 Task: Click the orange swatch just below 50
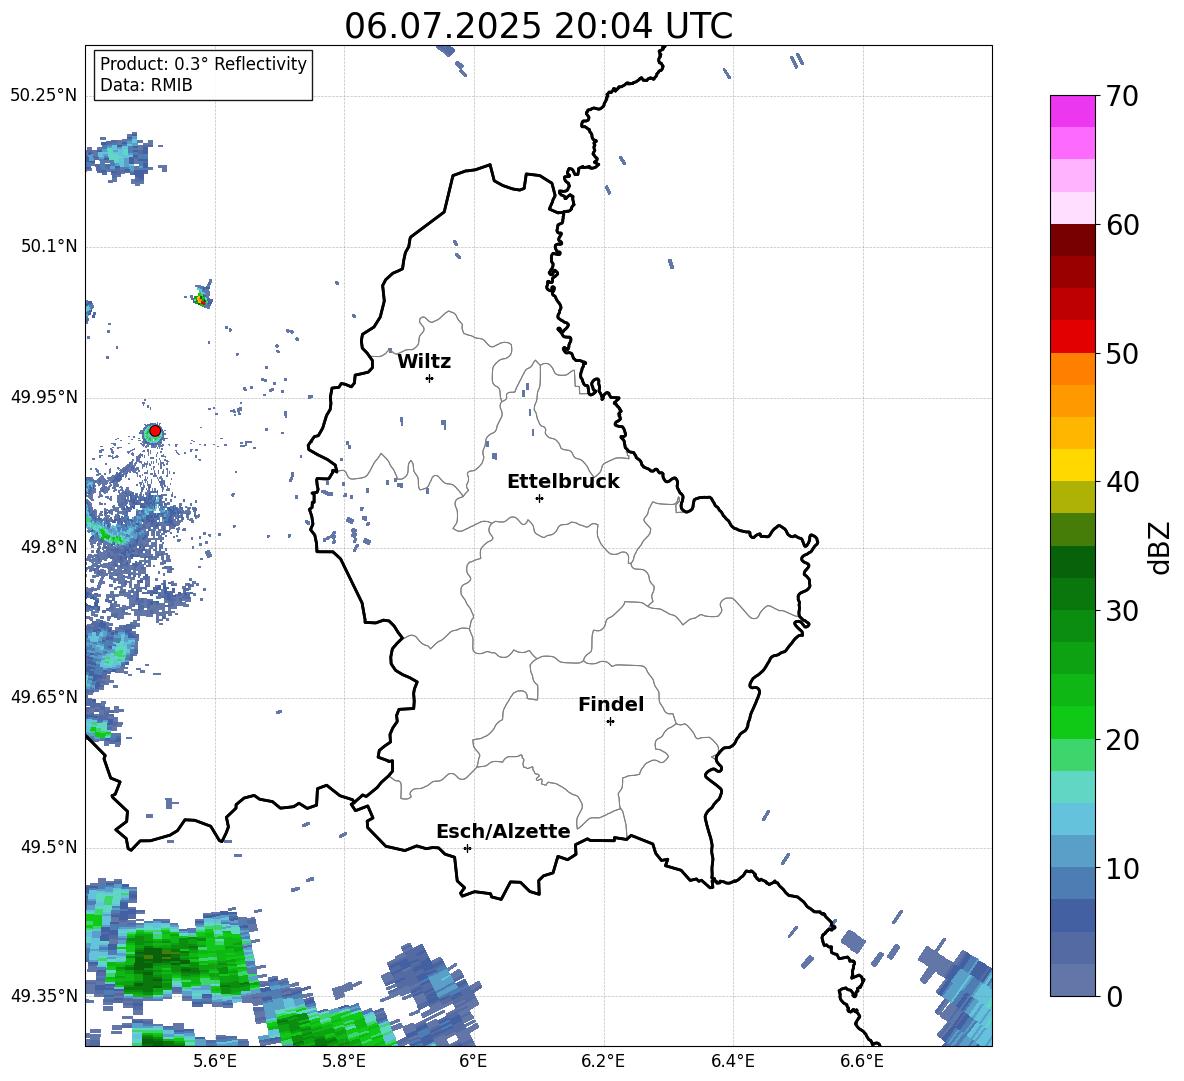point(1072,369)
